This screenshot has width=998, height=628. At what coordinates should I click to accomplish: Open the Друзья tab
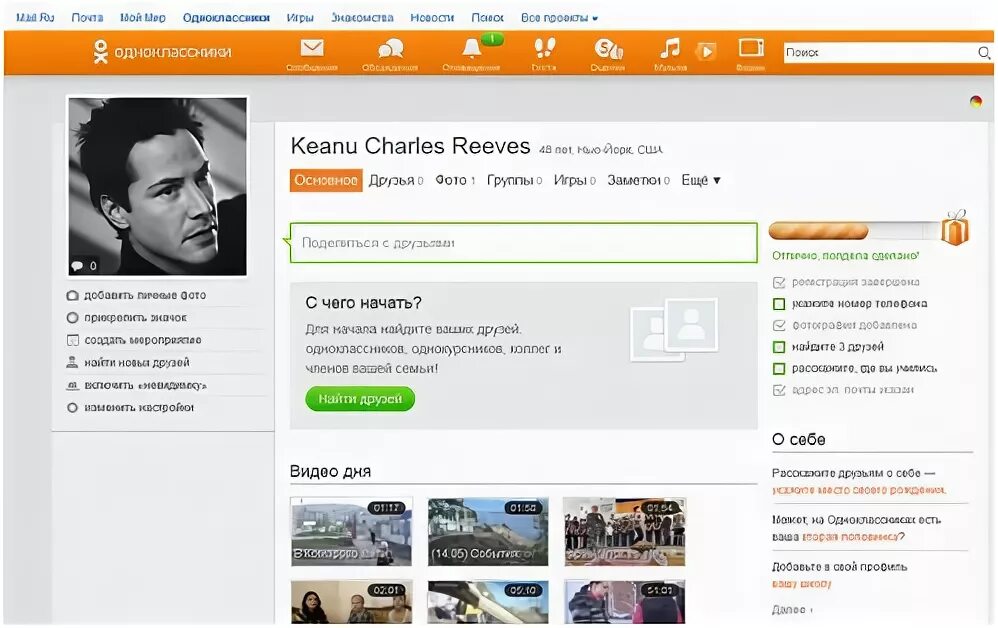pyautogui.click(x=396, y=180)
